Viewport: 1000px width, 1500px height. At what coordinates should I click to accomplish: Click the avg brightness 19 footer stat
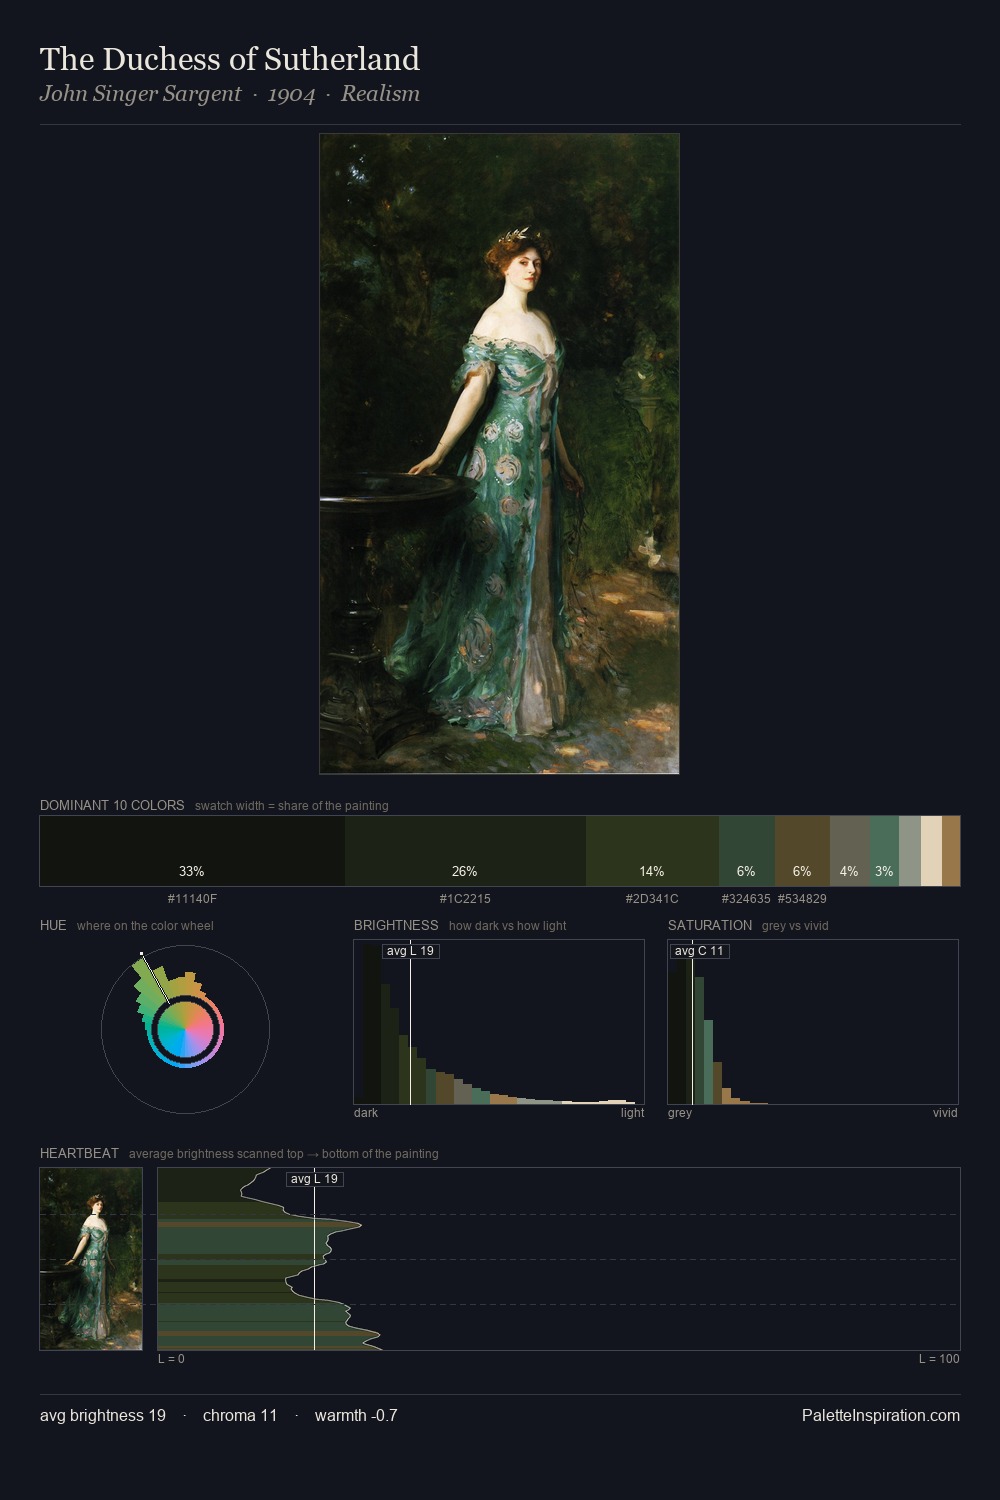103,1415
